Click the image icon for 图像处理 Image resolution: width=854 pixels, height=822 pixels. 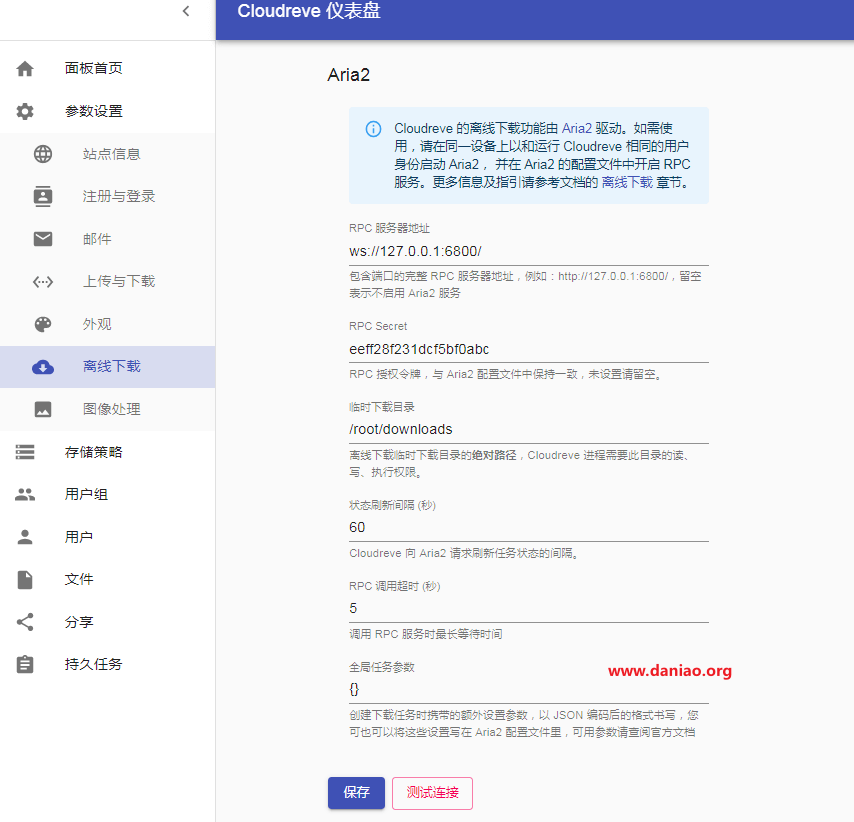point(43,409)
